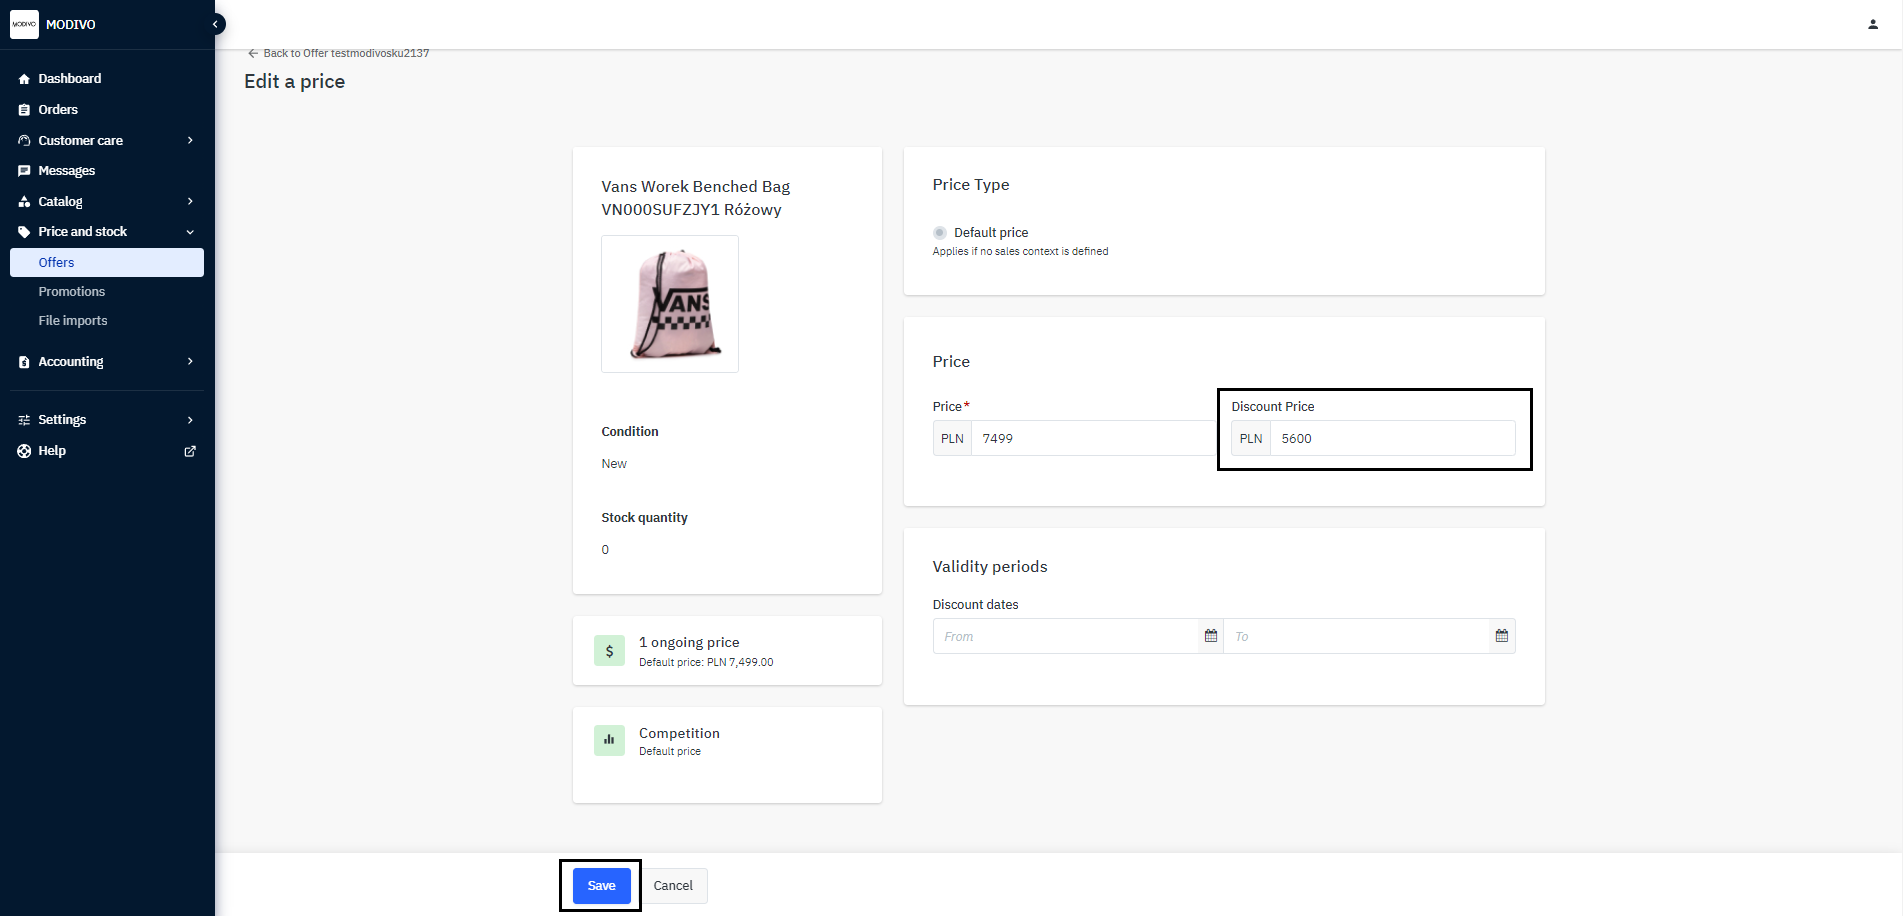Open Promotions in the sidebar
This screenshot has width=1903, height=916.
tap(72, 292)
